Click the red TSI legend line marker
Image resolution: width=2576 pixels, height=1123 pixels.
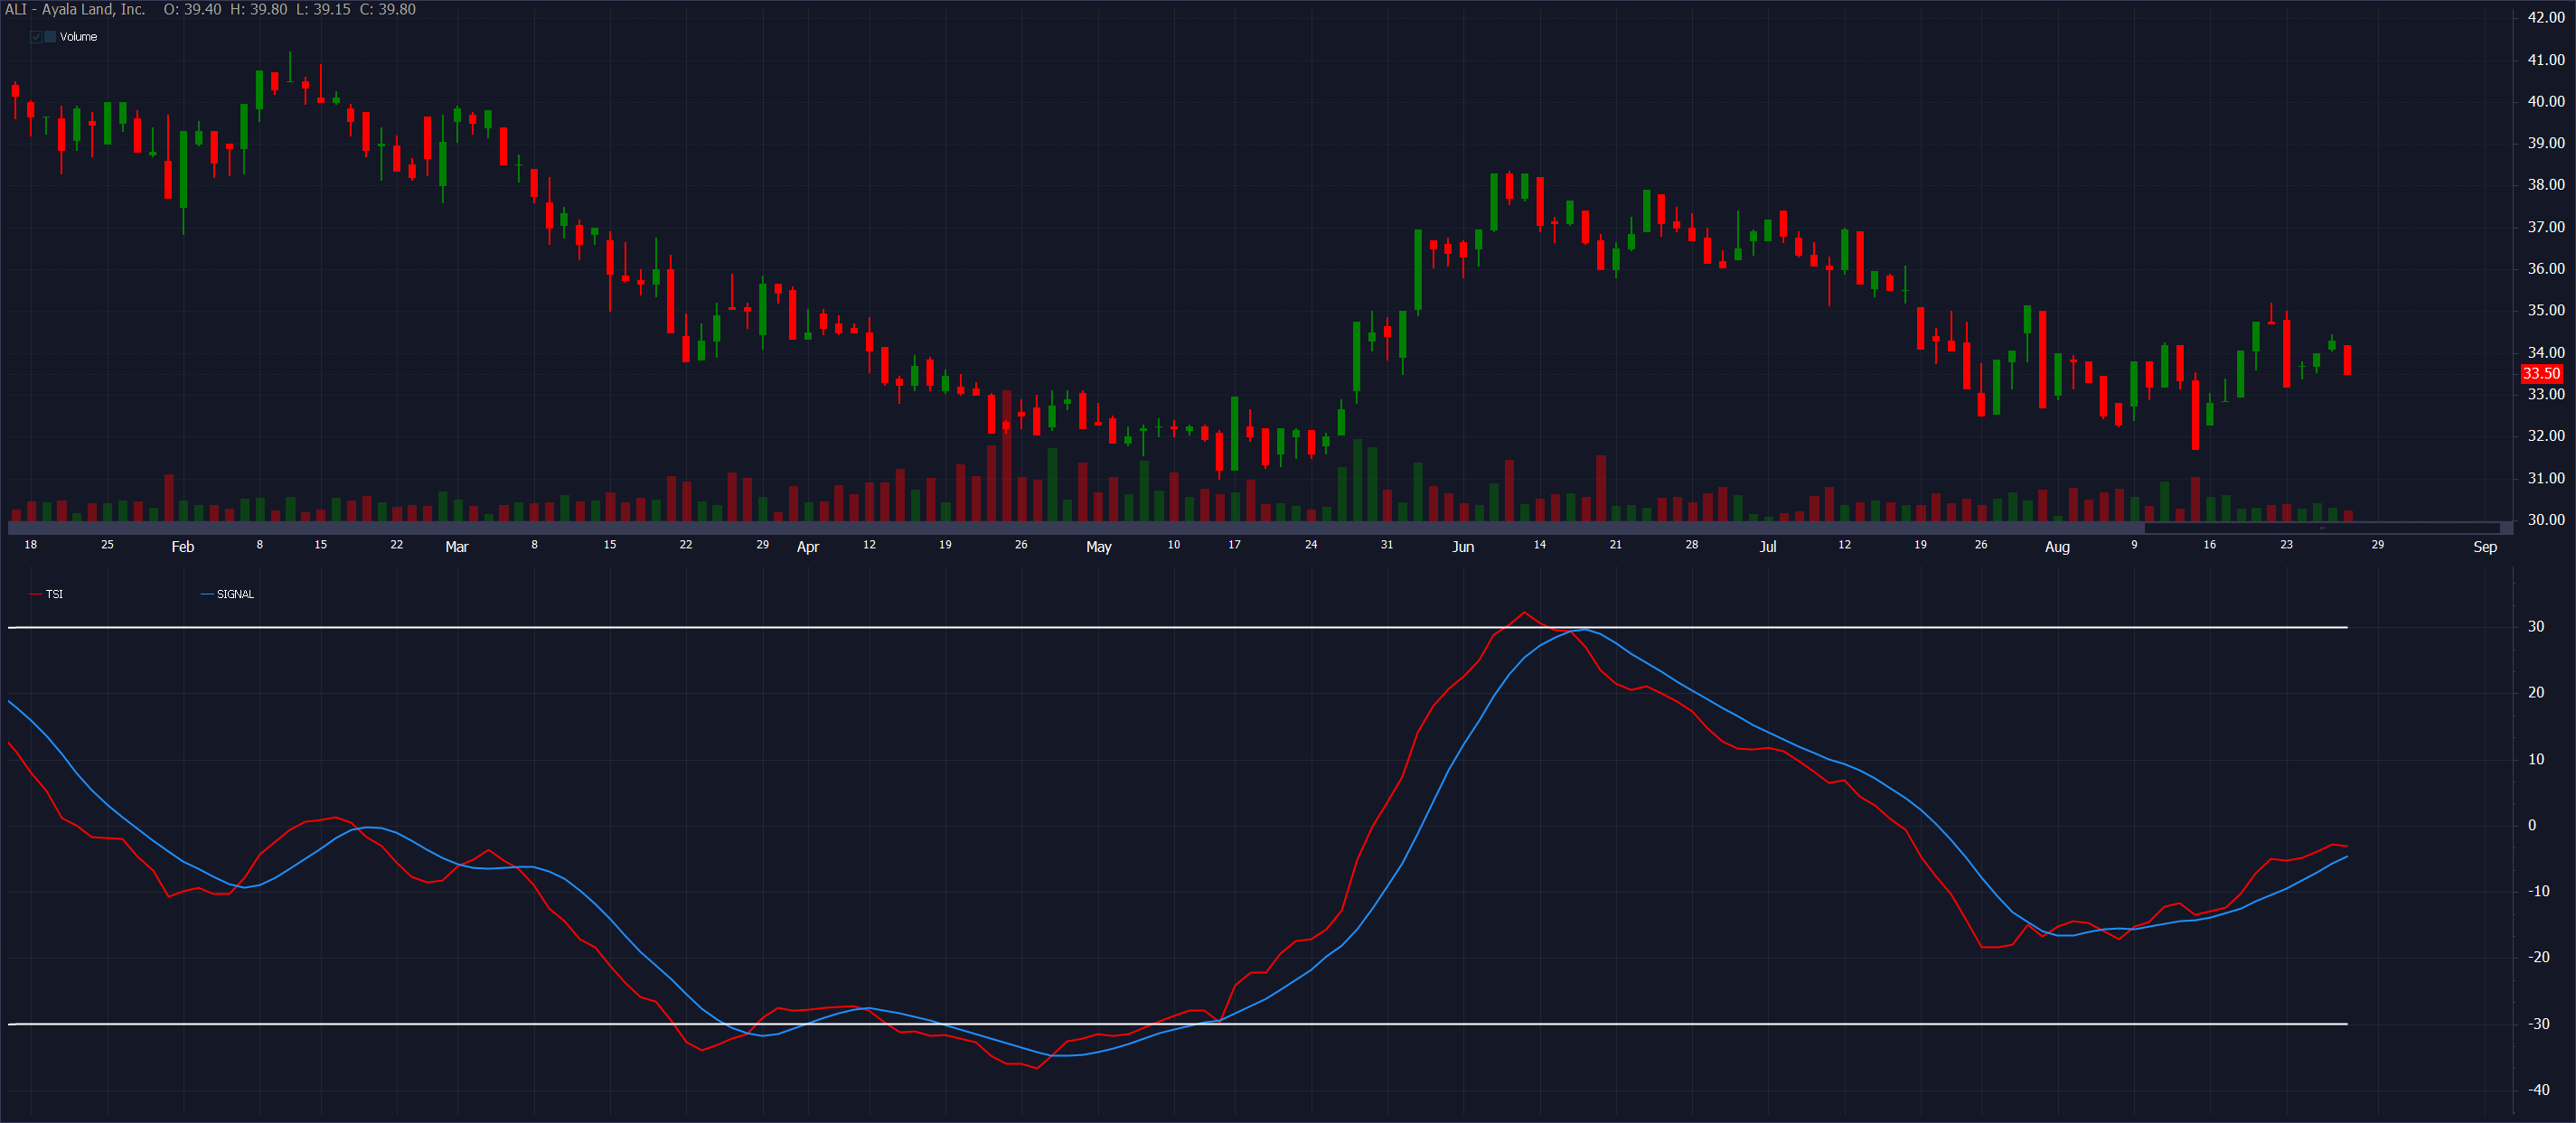click(36, 594)
